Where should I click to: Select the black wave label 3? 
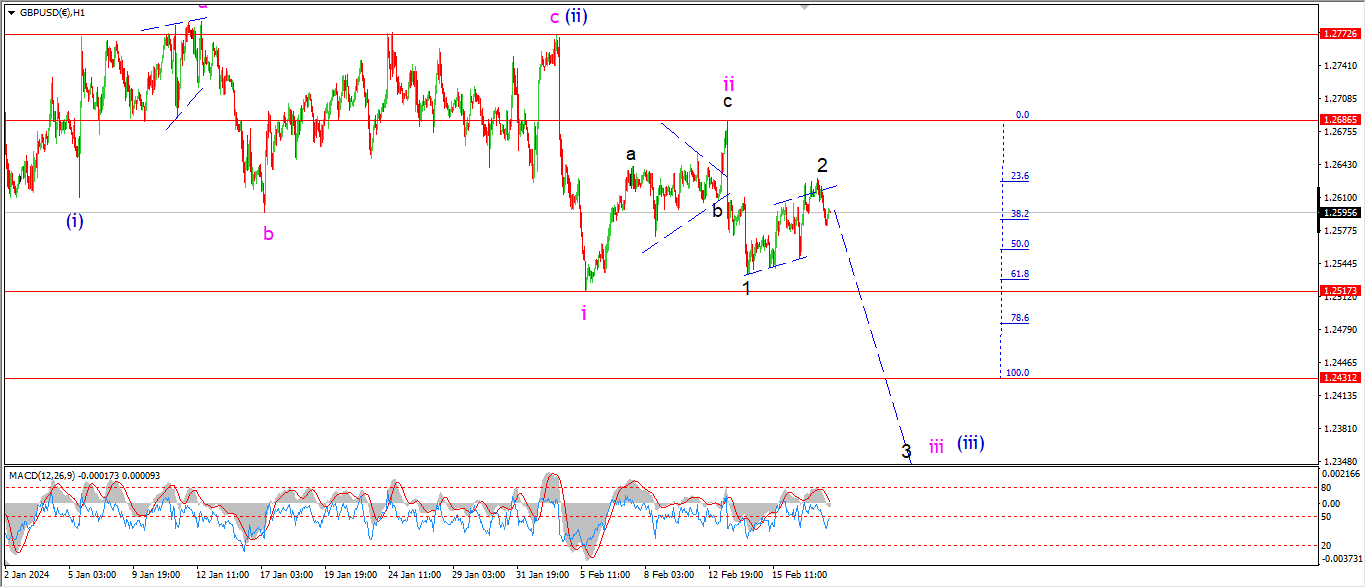906,451
